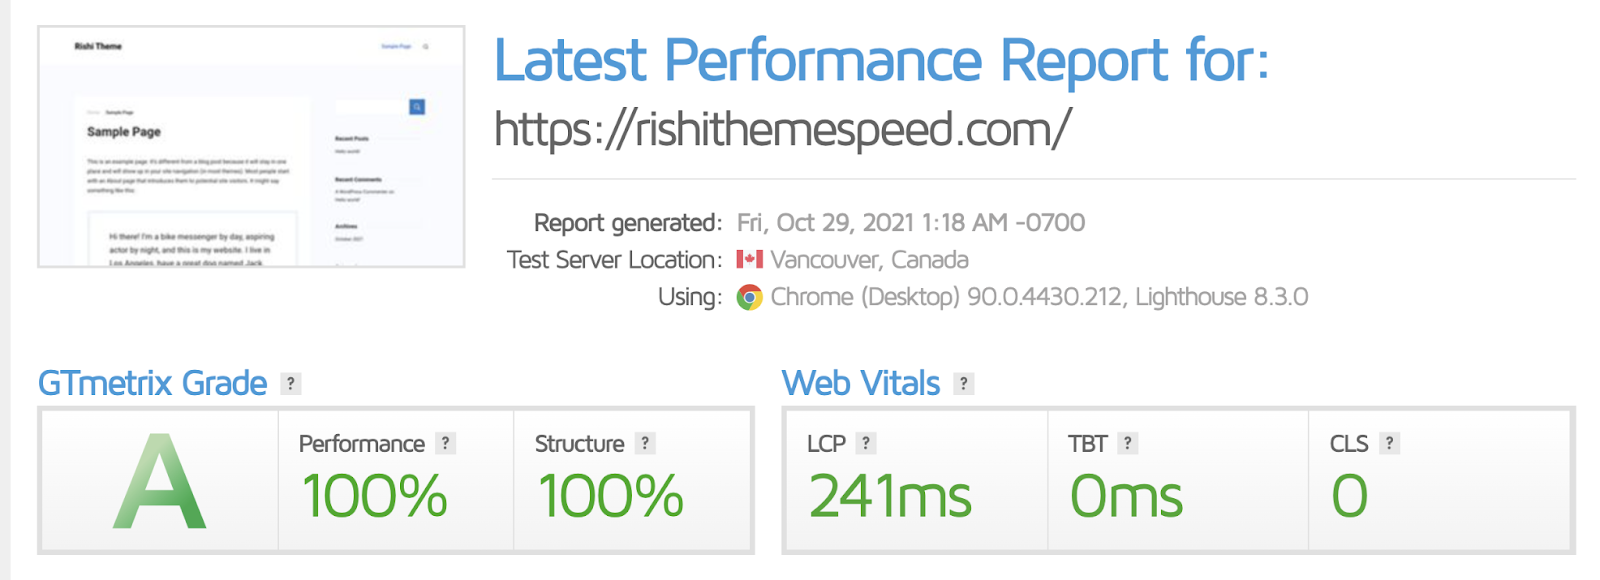The height and width of the screenshot is (580, 1600).
Task: Select the grade A letter
Action: point(160,481)
